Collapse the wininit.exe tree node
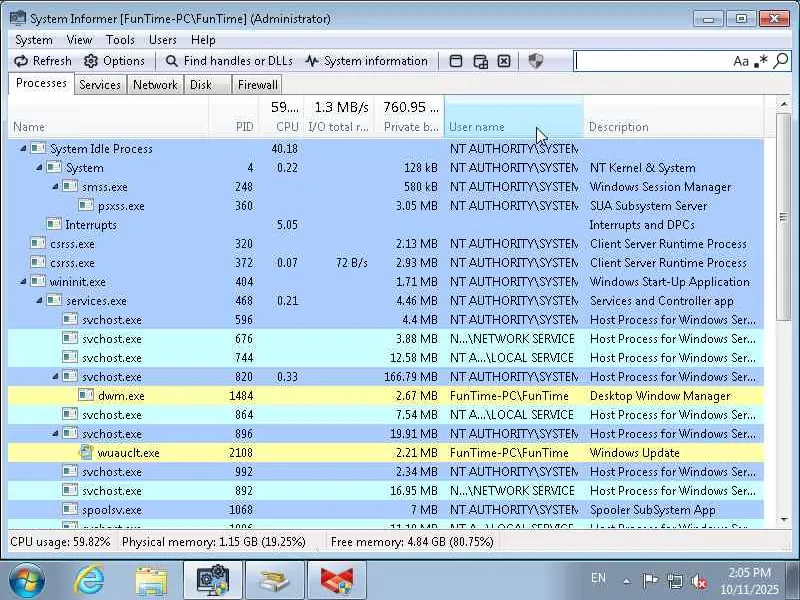This screenshot has width=800, height=600. (23, 282)
